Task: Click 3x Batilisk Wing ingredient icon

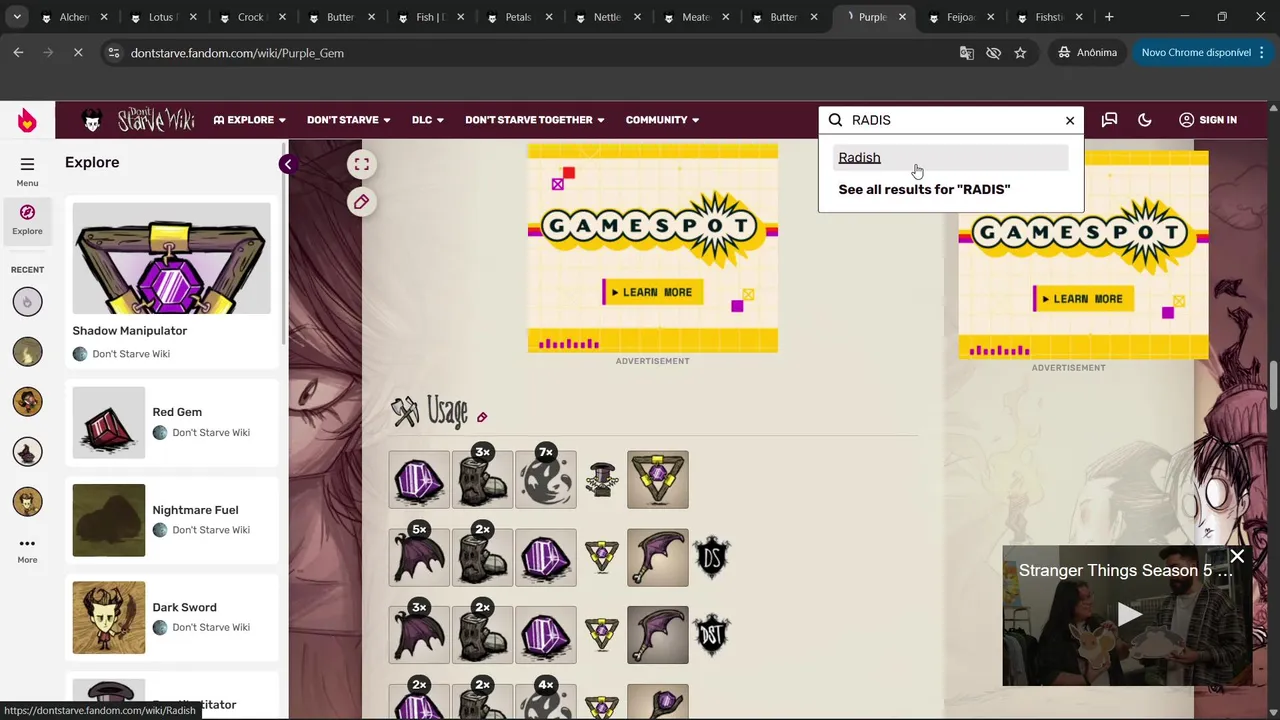Action: tap(419, 635)
